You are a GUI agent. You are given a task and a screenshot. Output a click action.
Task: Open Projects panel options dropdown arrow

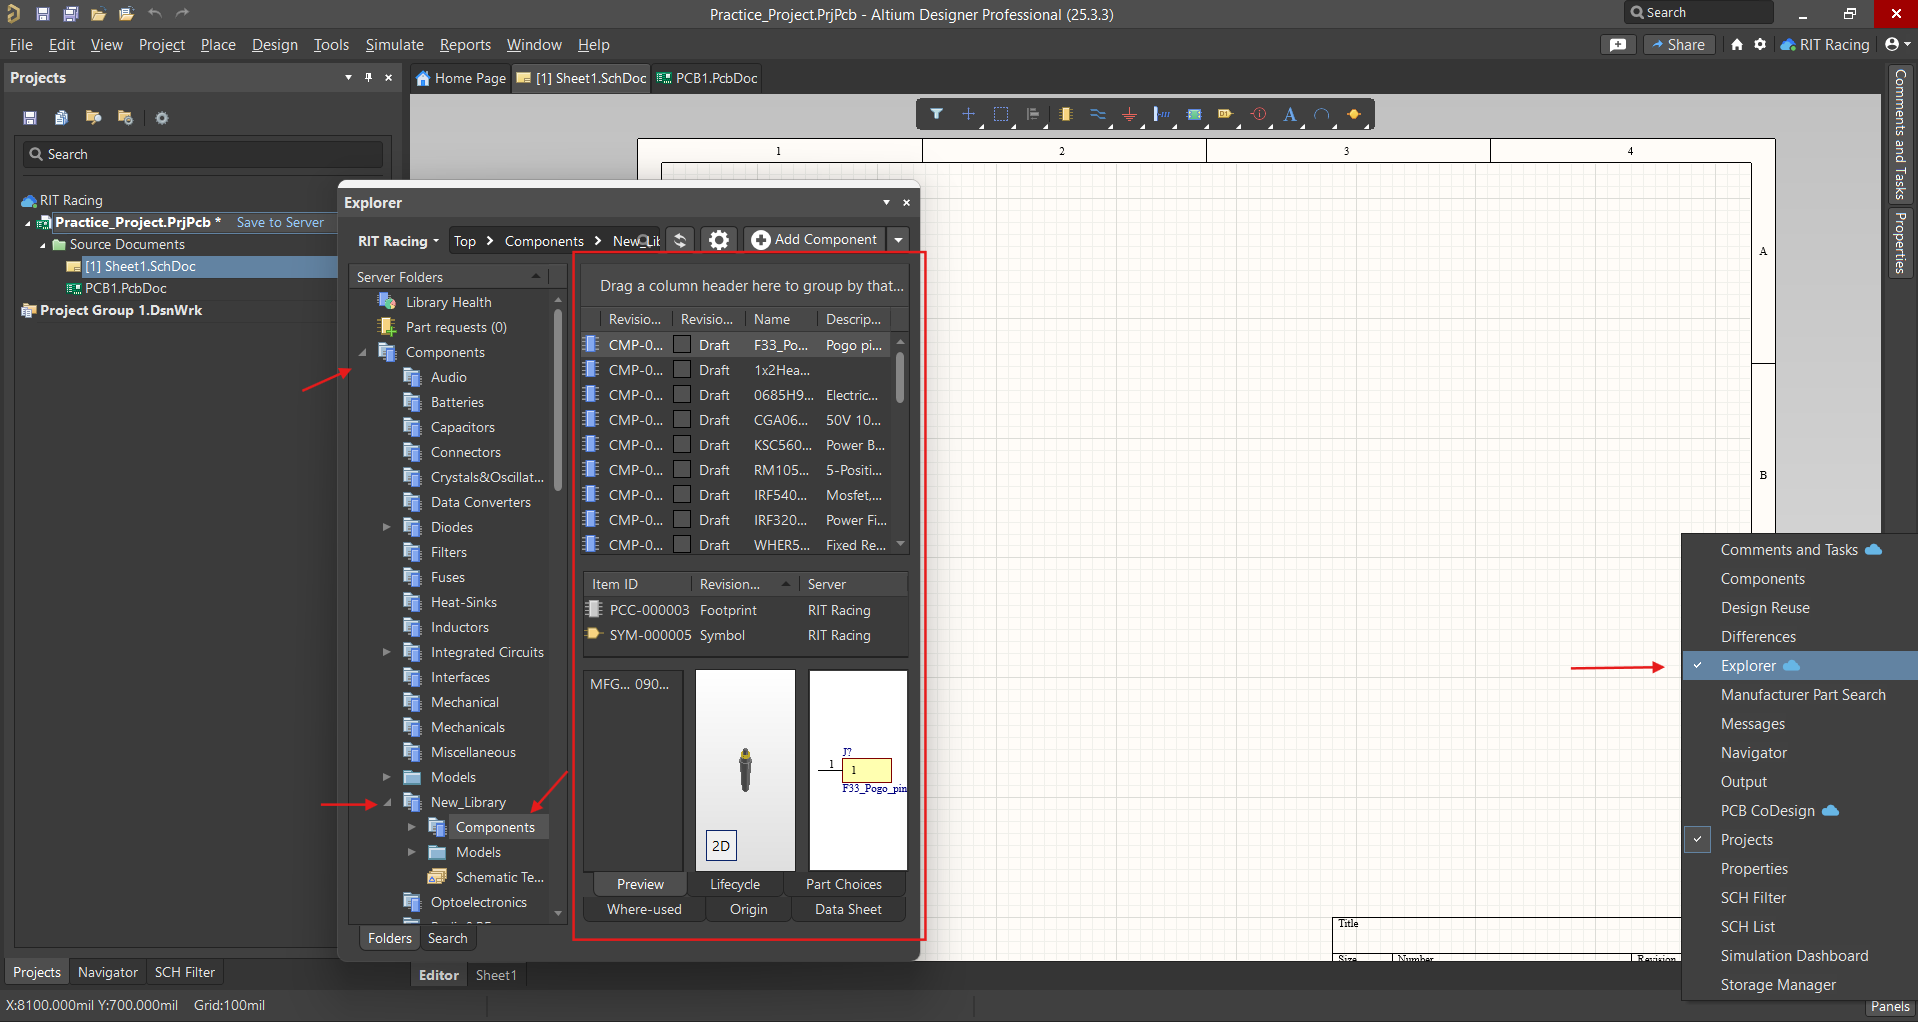click(x=348, y=77)
